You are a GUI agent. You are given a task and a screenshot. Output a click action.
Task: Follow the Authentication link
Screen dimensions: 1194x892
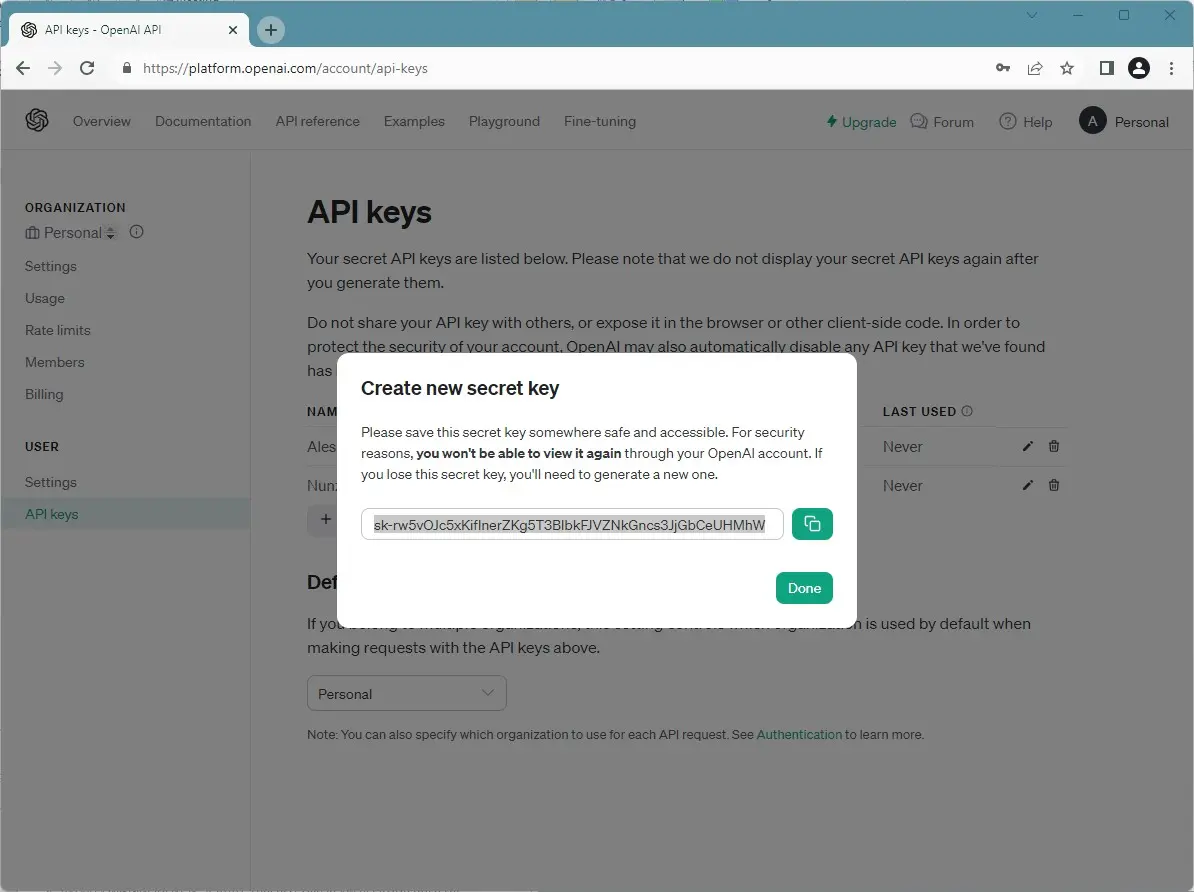(799, 734)
